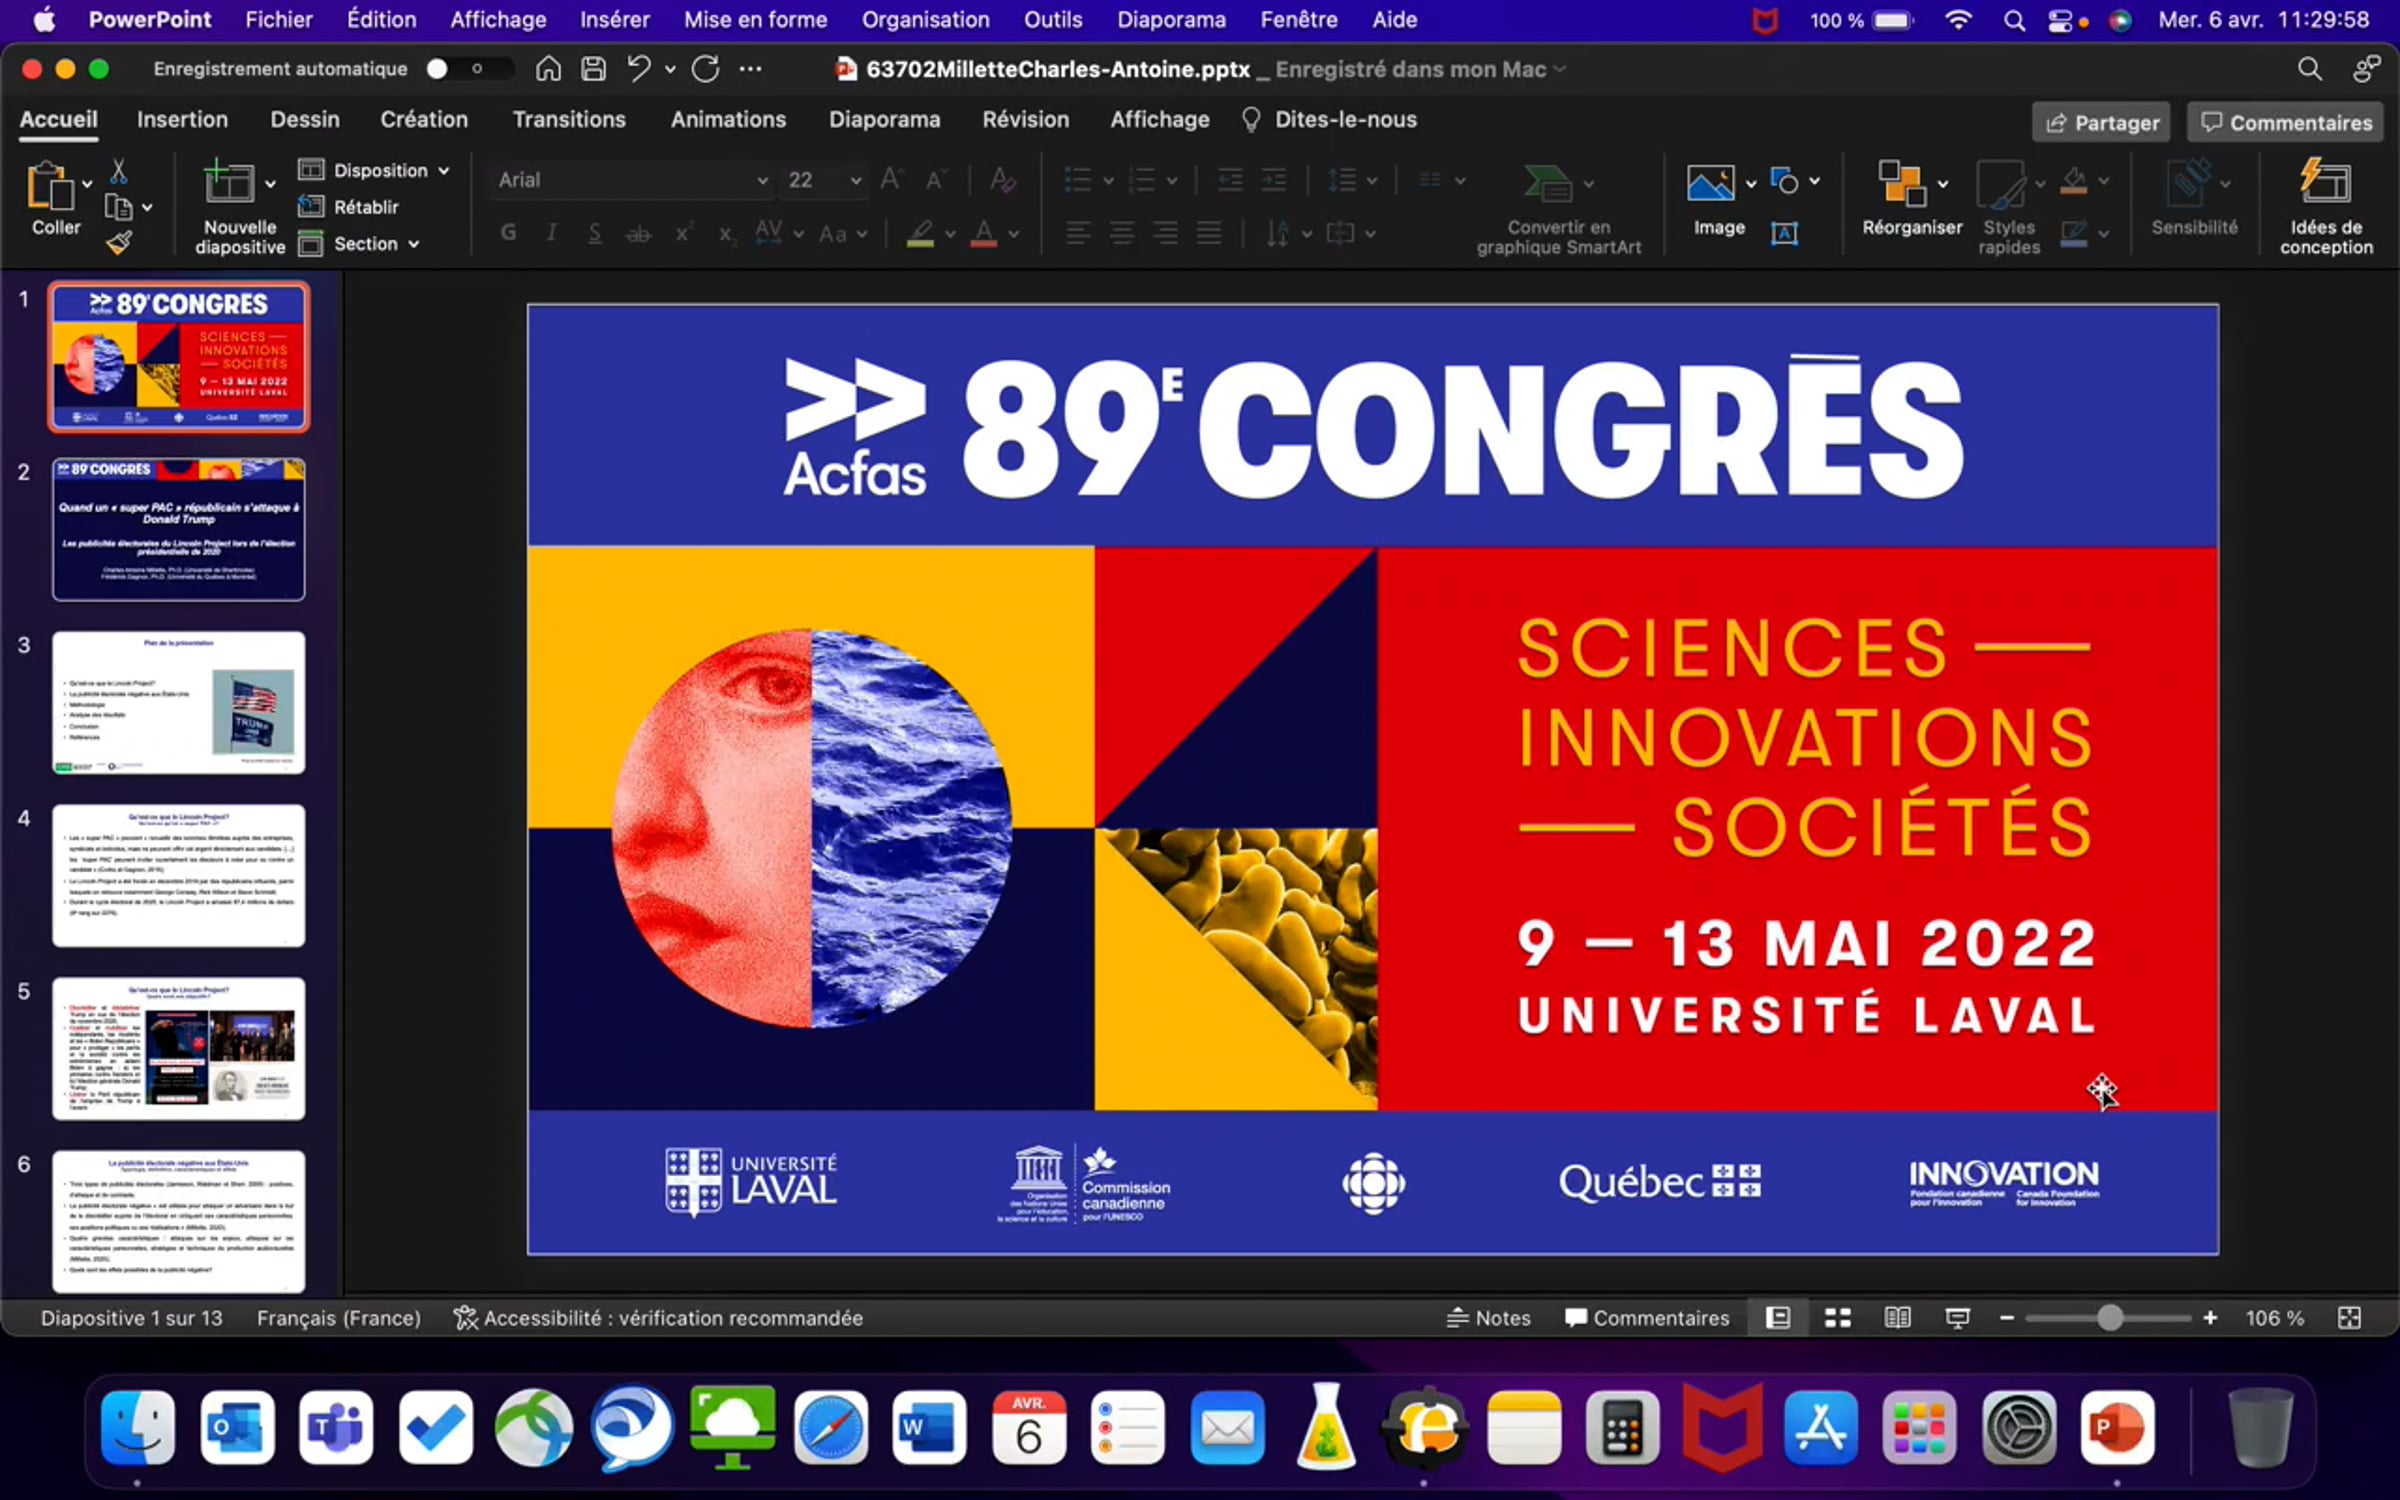This screenshot has width=2400, height=1500.
Task: Click the zoom out minus icon
Action: tap(2007, 1318)
